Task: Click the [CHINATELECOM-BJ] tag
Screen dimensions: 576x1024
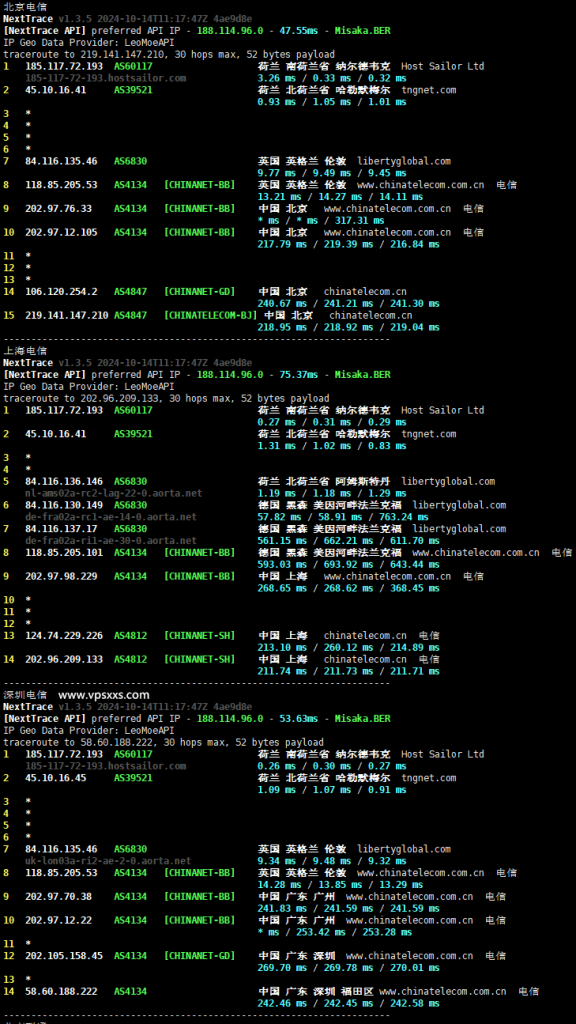Action: point(211,315)
